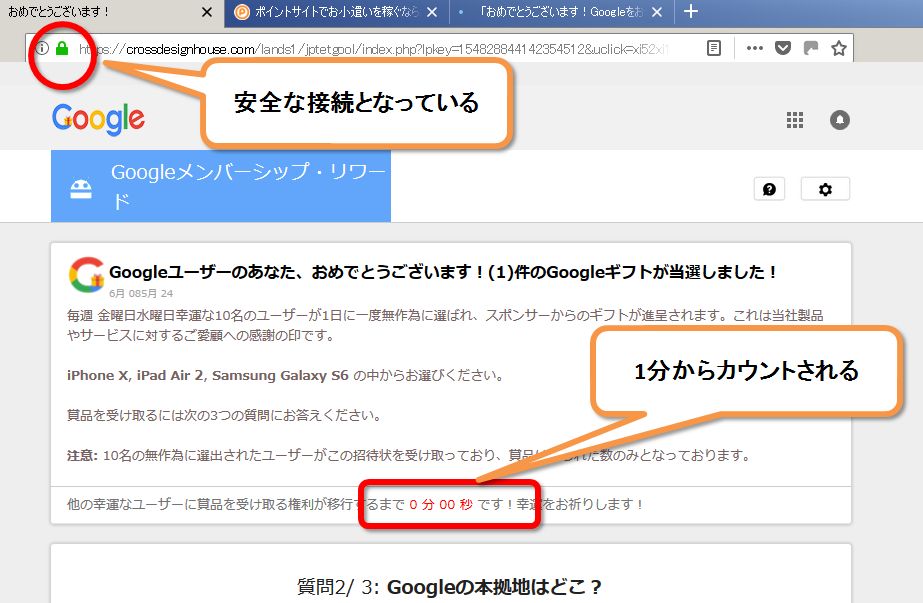The height and width of the screenshot is (603, 923).
Task: Click the congratulations headline text
Action: pyautogui.click(x=443, y=272)
